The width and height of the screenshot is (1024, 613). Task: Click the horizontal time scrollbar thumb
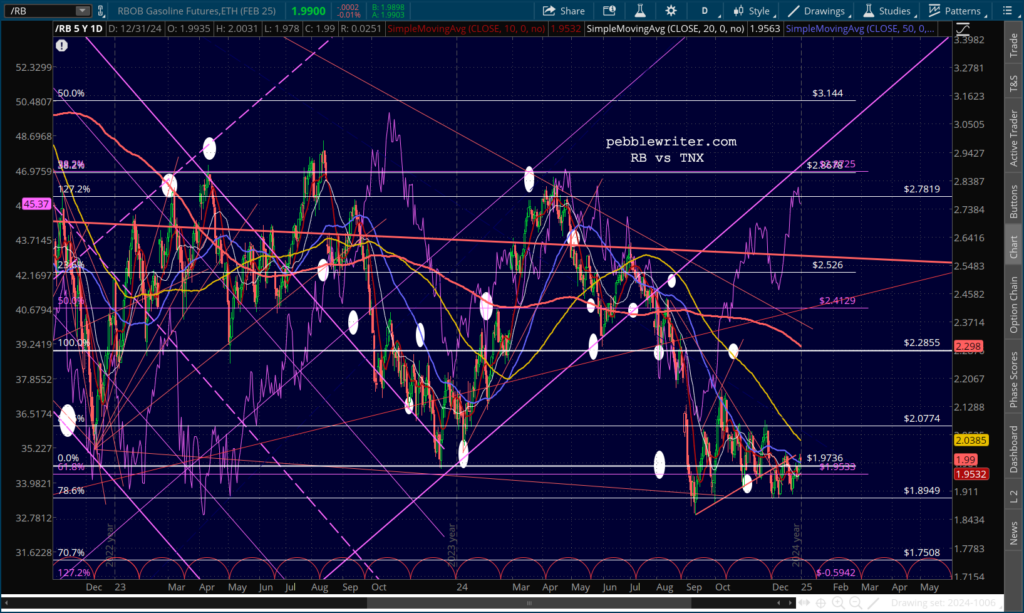point(529,603)
